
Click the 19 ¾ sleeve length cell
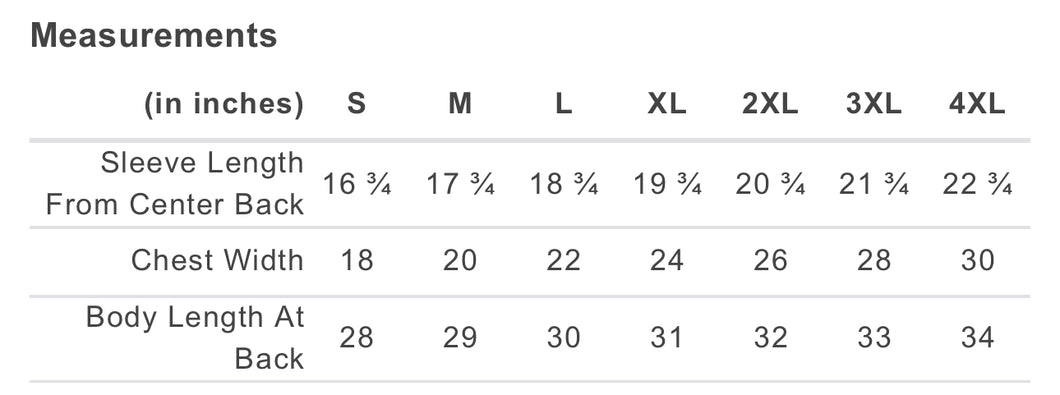pyautogui.click(x=667, y=184)
